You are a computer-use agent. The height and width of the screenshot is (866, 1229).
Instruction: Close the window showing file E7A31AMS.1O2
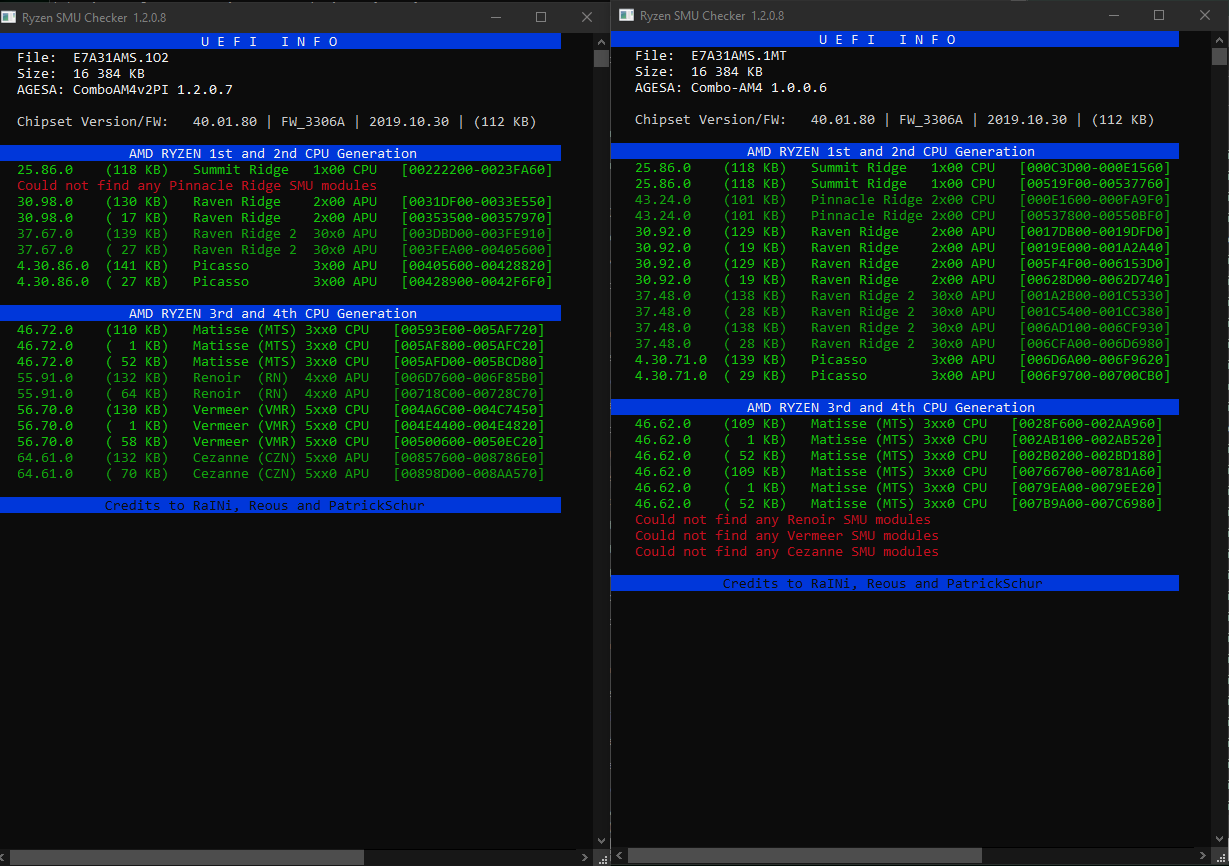click(587, 18)
